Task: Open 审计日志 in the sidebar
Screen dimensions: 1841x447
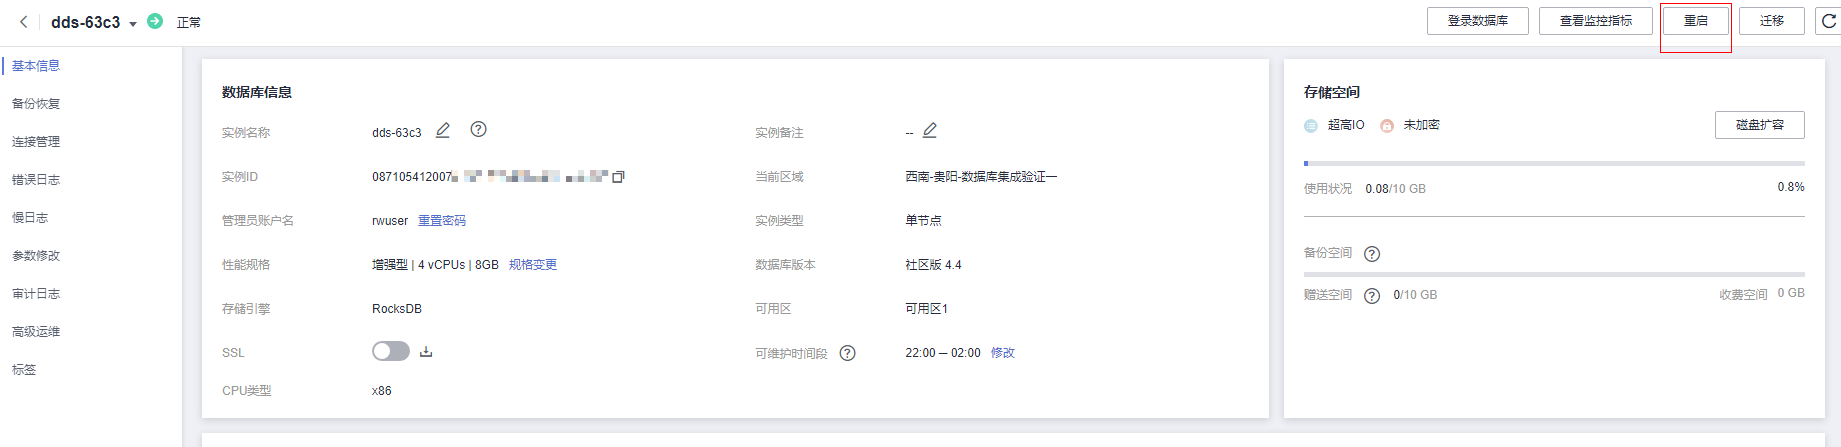Action: click(x=36, y=294)
